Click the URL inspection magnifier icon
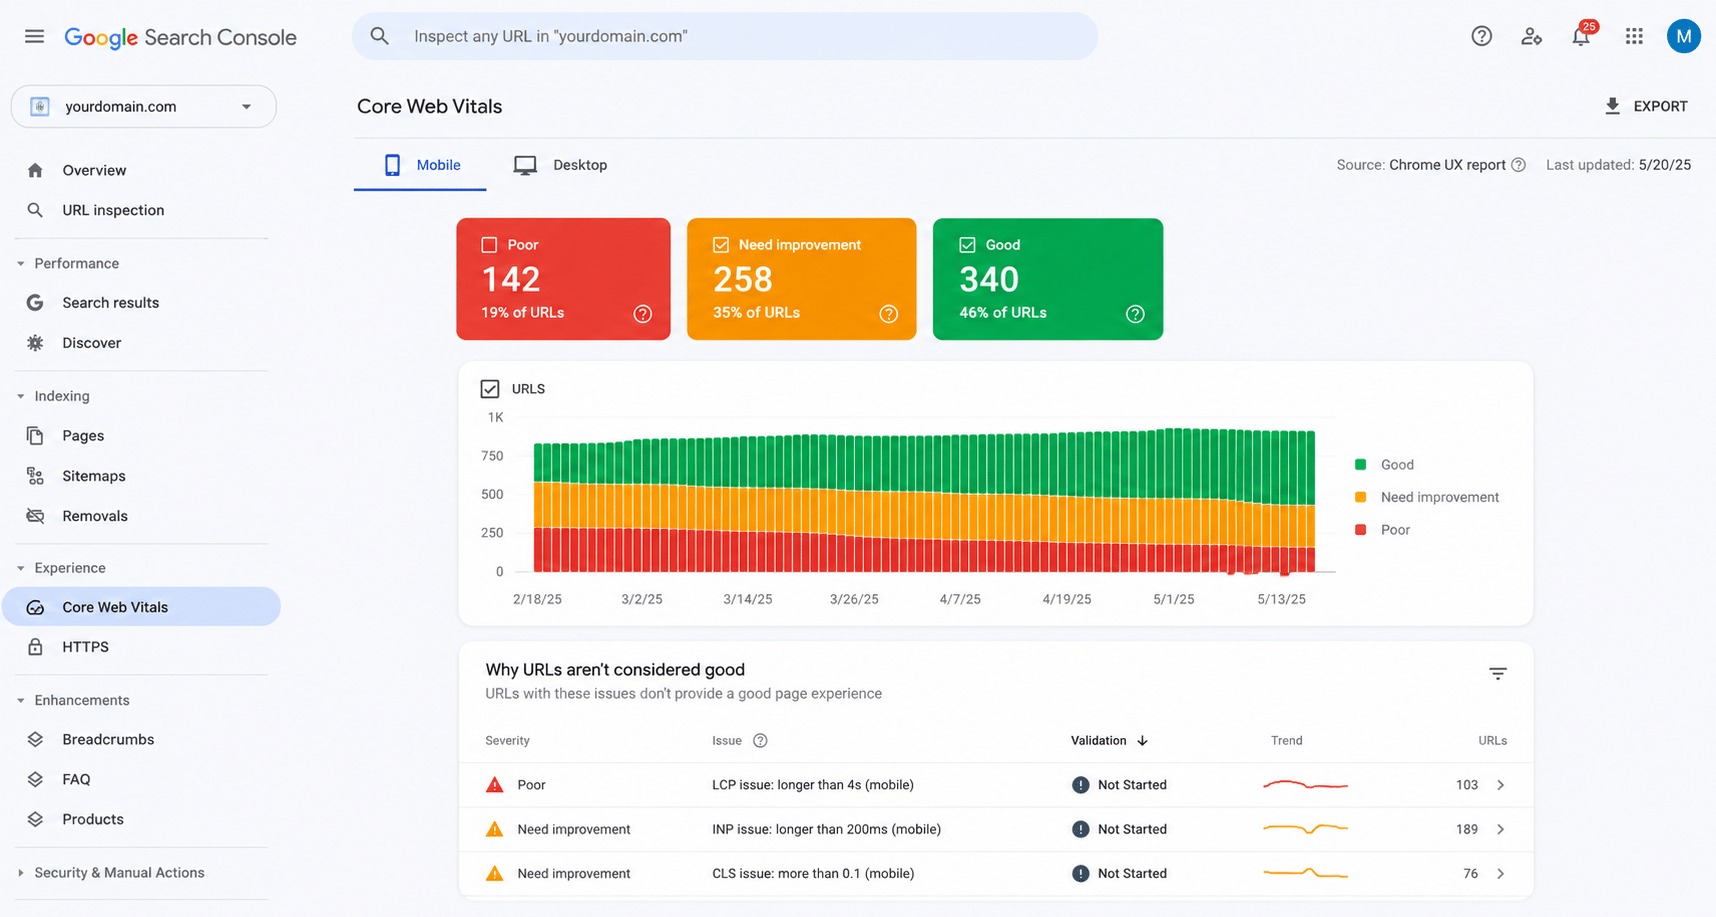 click(x=35, y=210)
